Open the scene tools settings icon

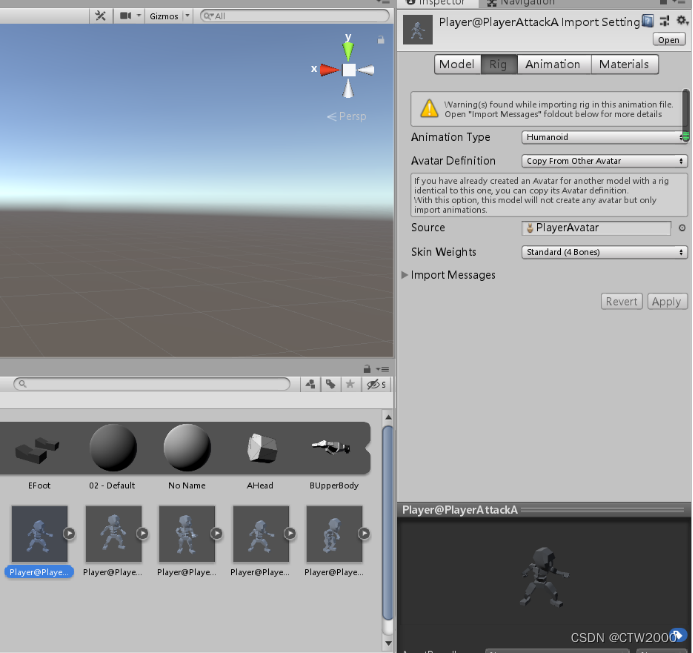(100, 16)
